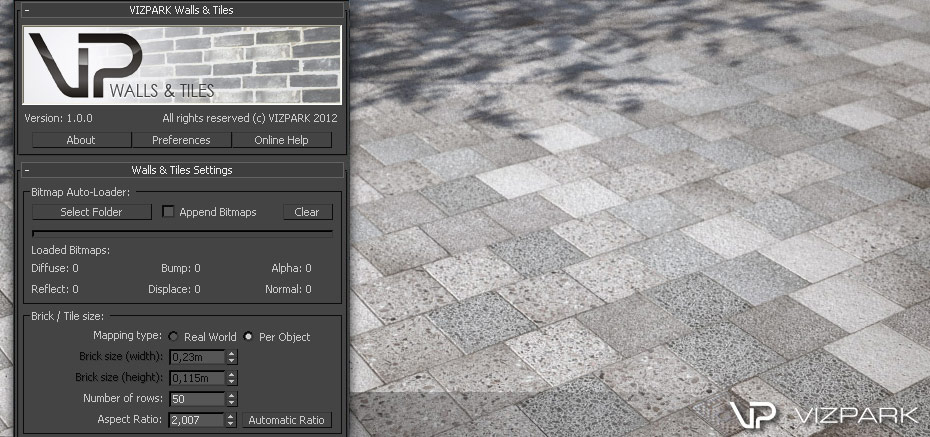Click Aspect Ratio spinner arrows

click(231, 420)
